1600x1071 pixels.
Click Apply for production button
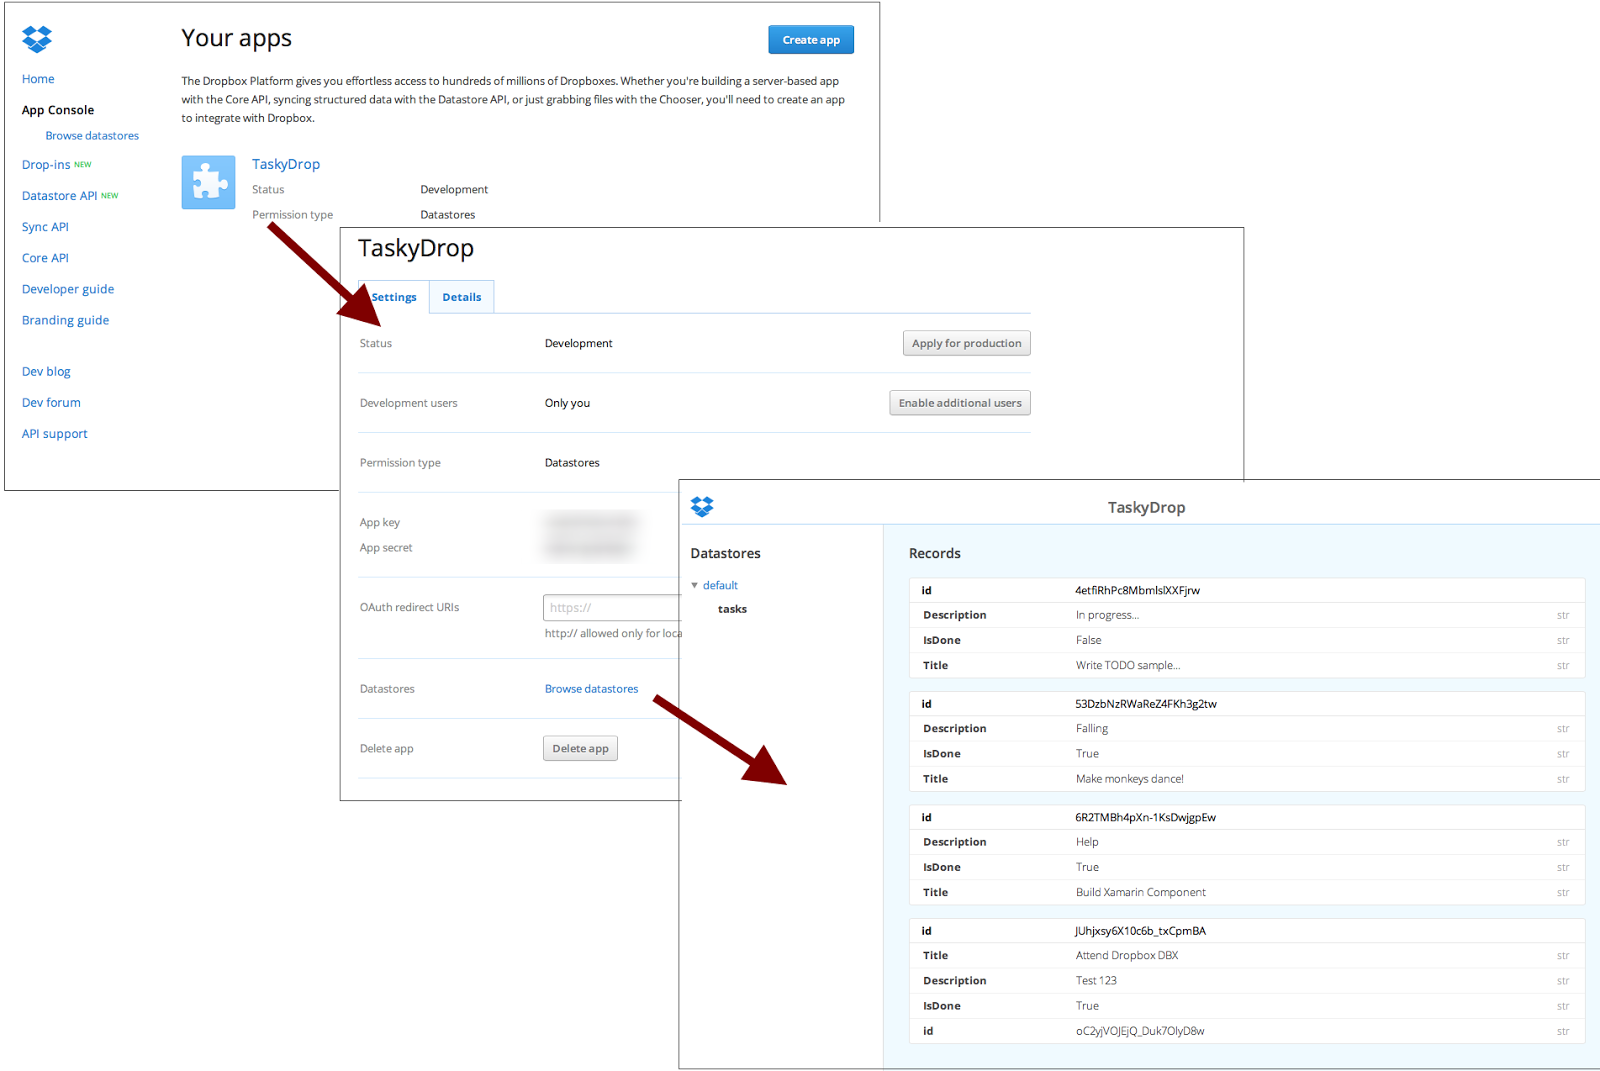tap(966, 343)
